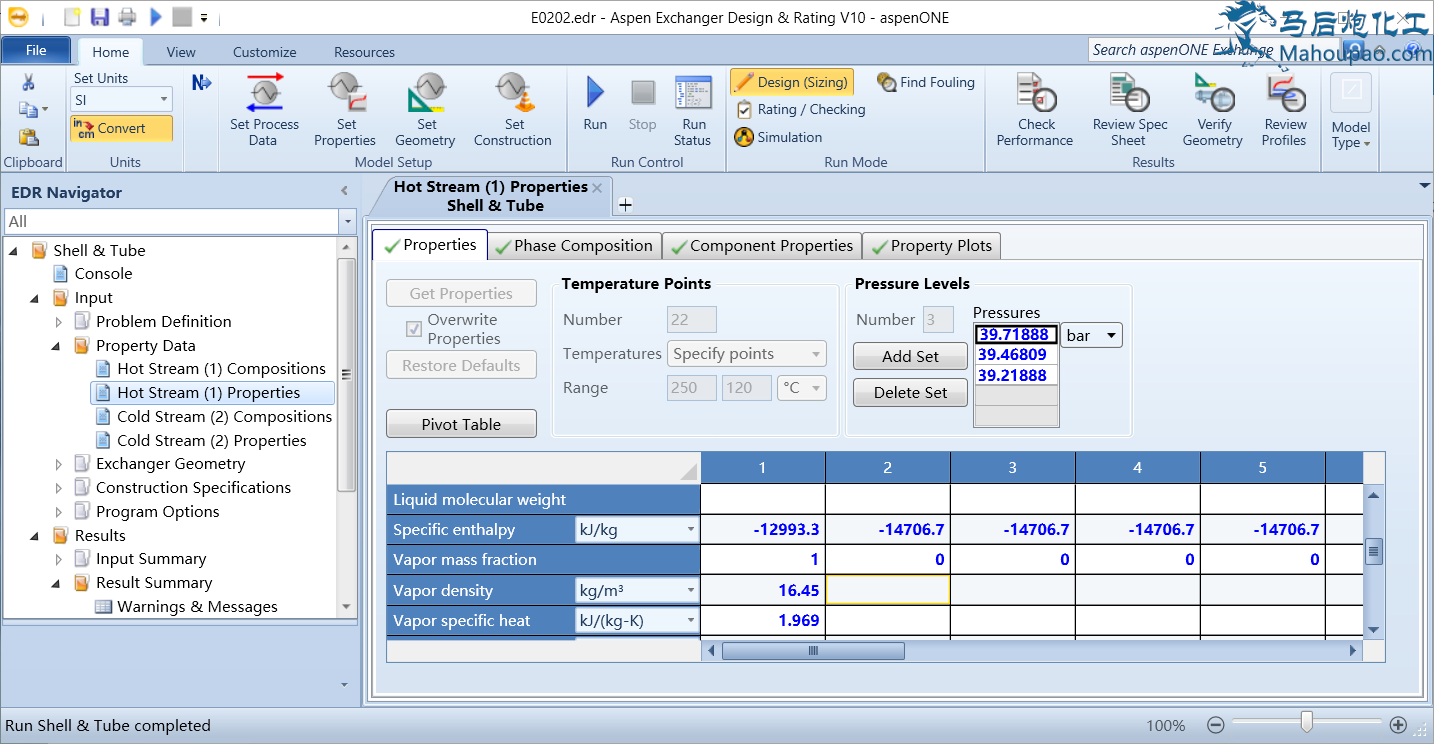The width and height of the screenshot is (1434, 744).
Task: Switch to the Resources ribbon tab
Action: coord(364,52)
